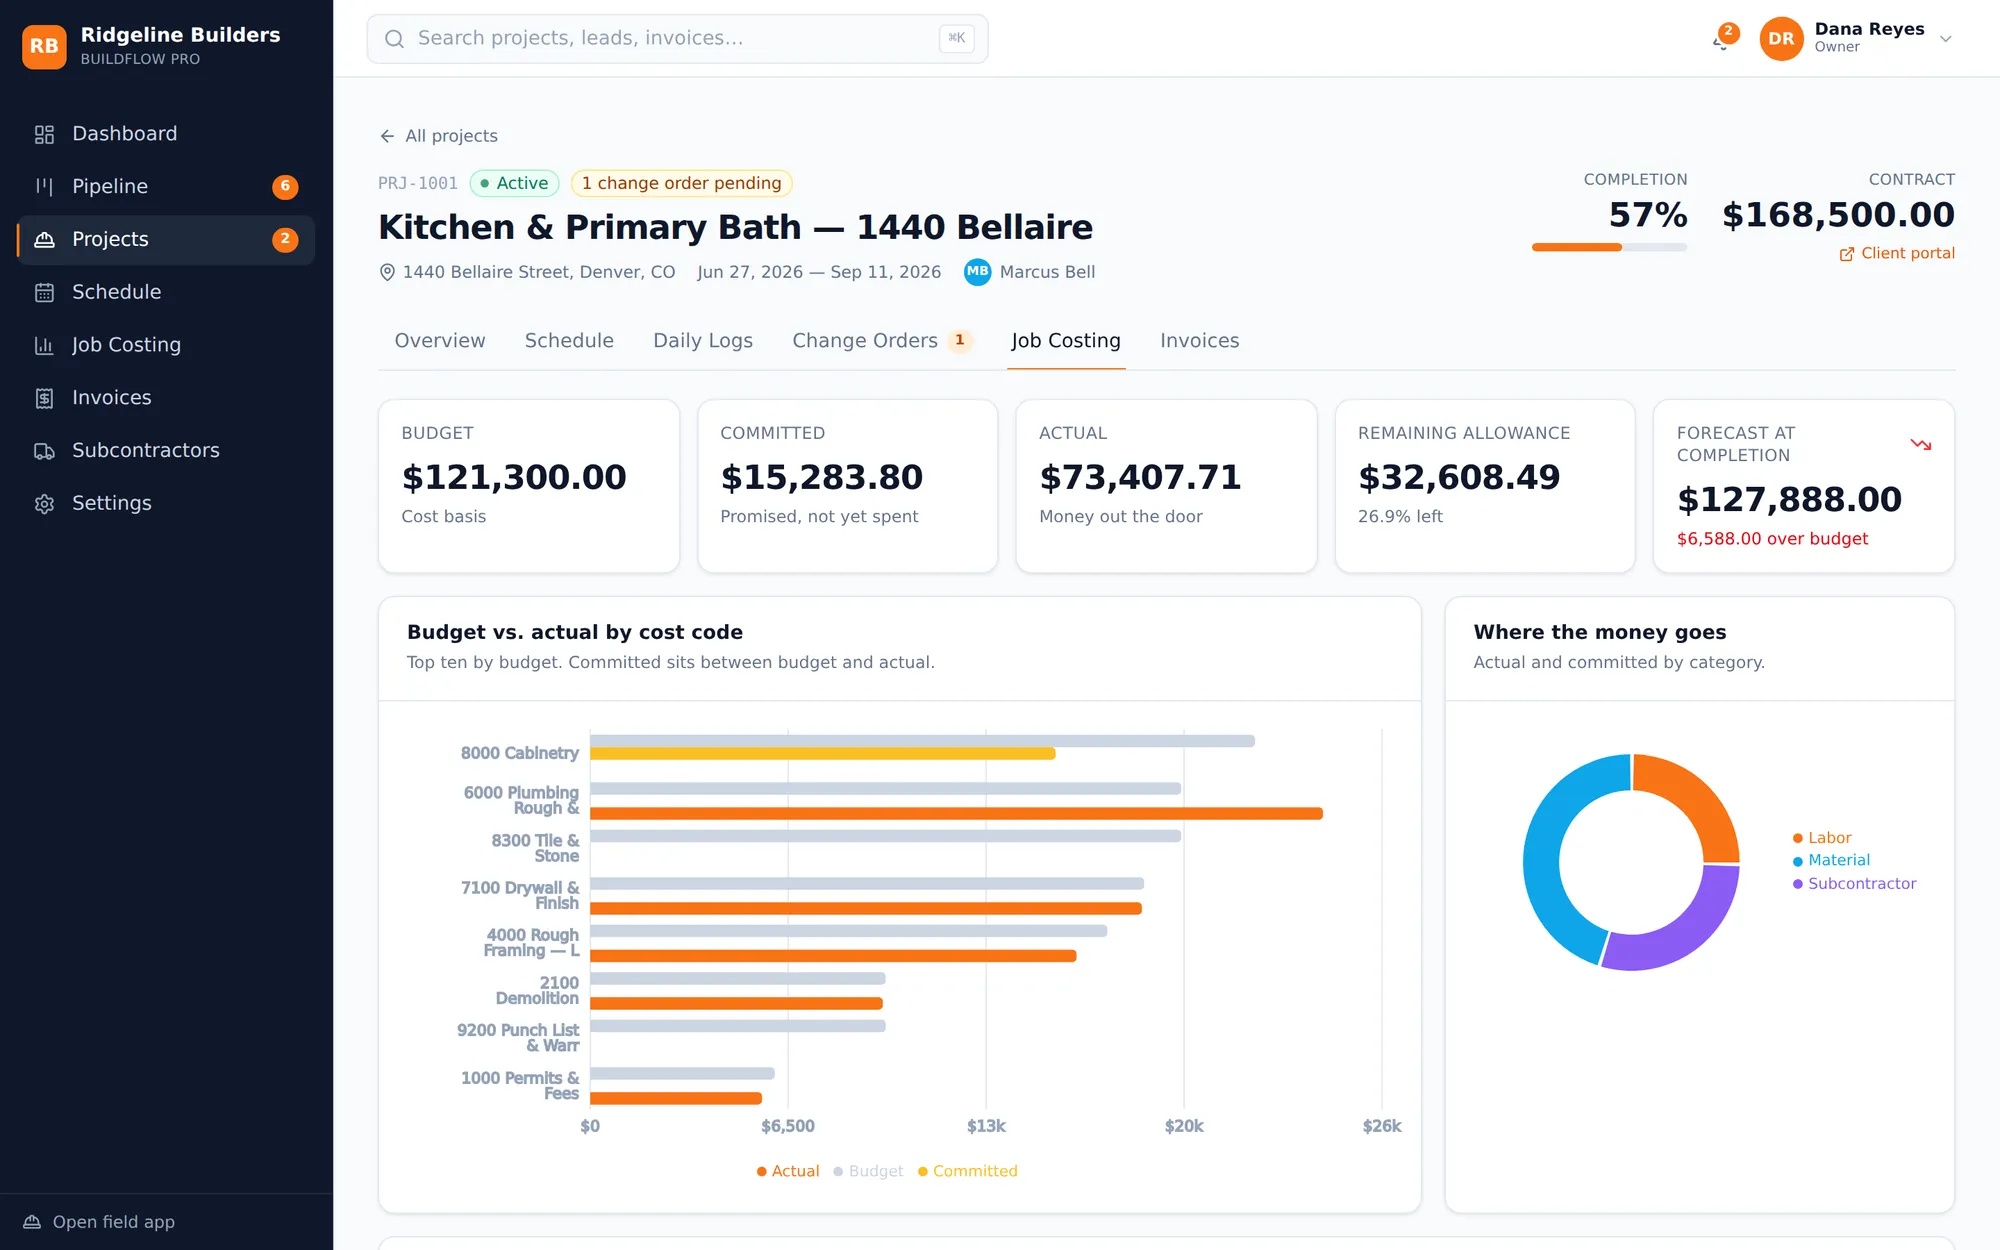Screen dimensions: 2000x1250
Task: Click the 57% completion progress bar
Action: 1609,247
